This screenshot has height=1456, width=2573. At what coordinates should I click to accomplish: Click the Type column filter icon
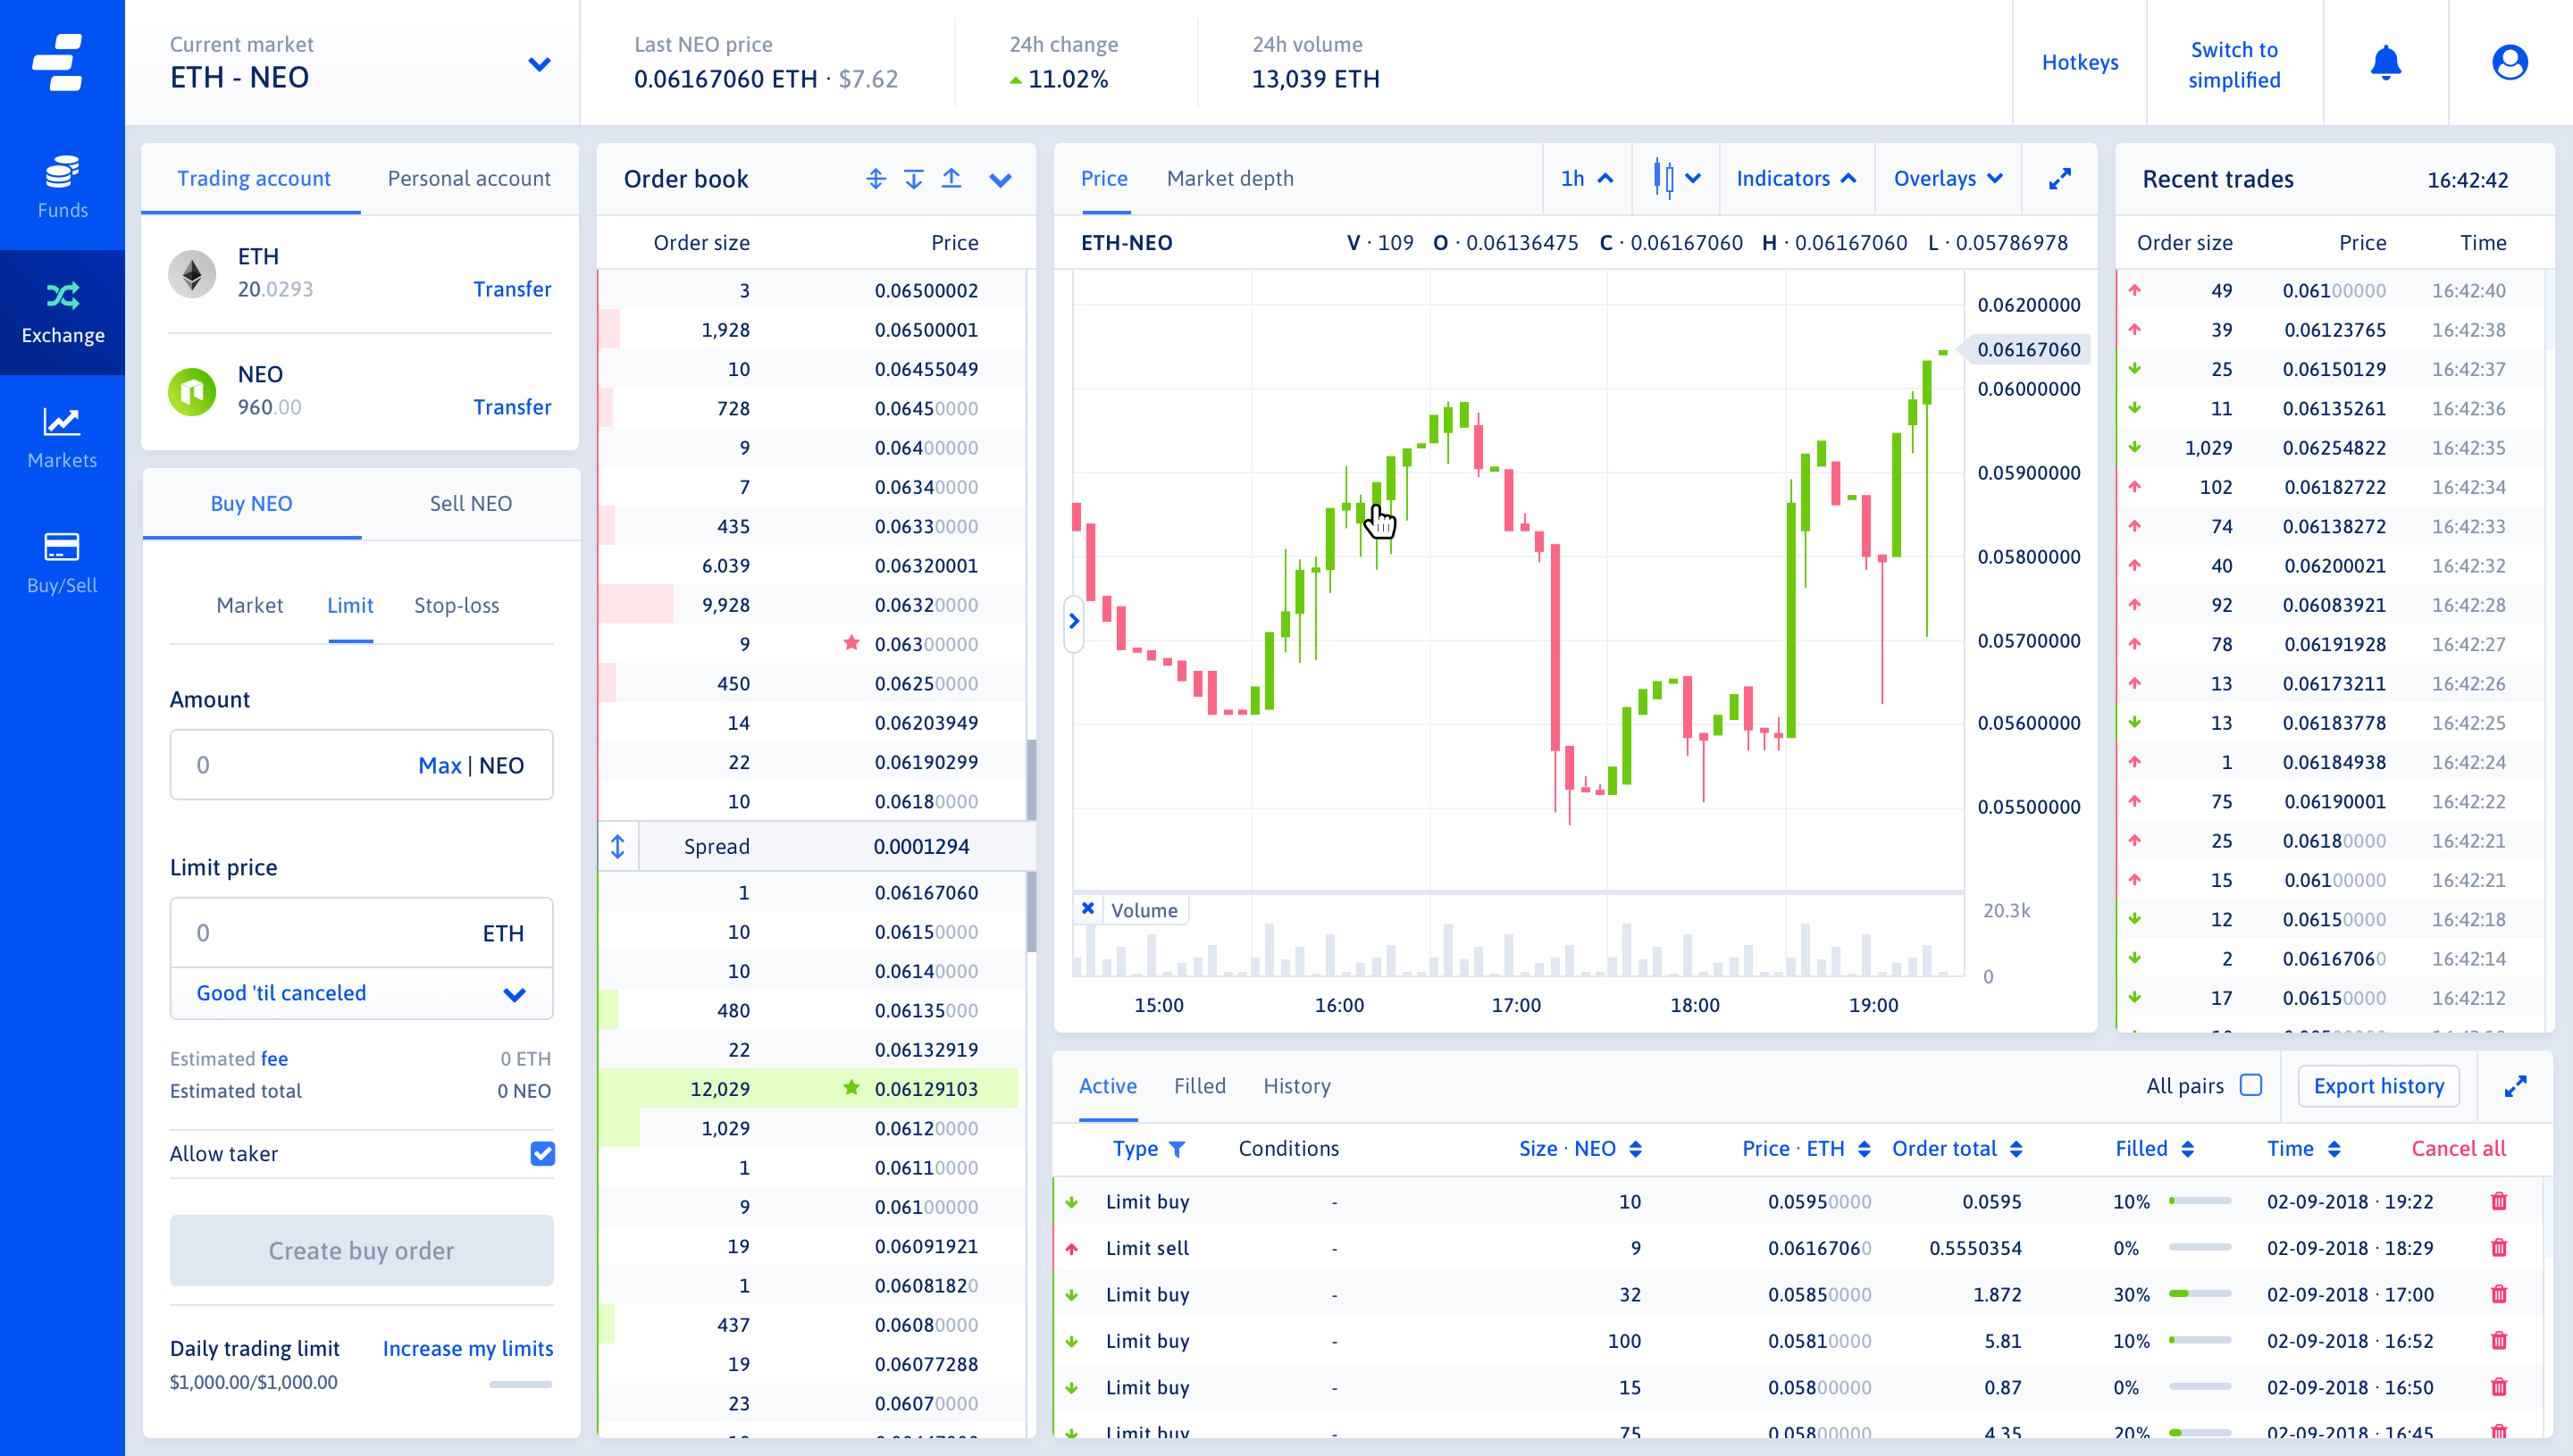(x=1177, y=1149)
